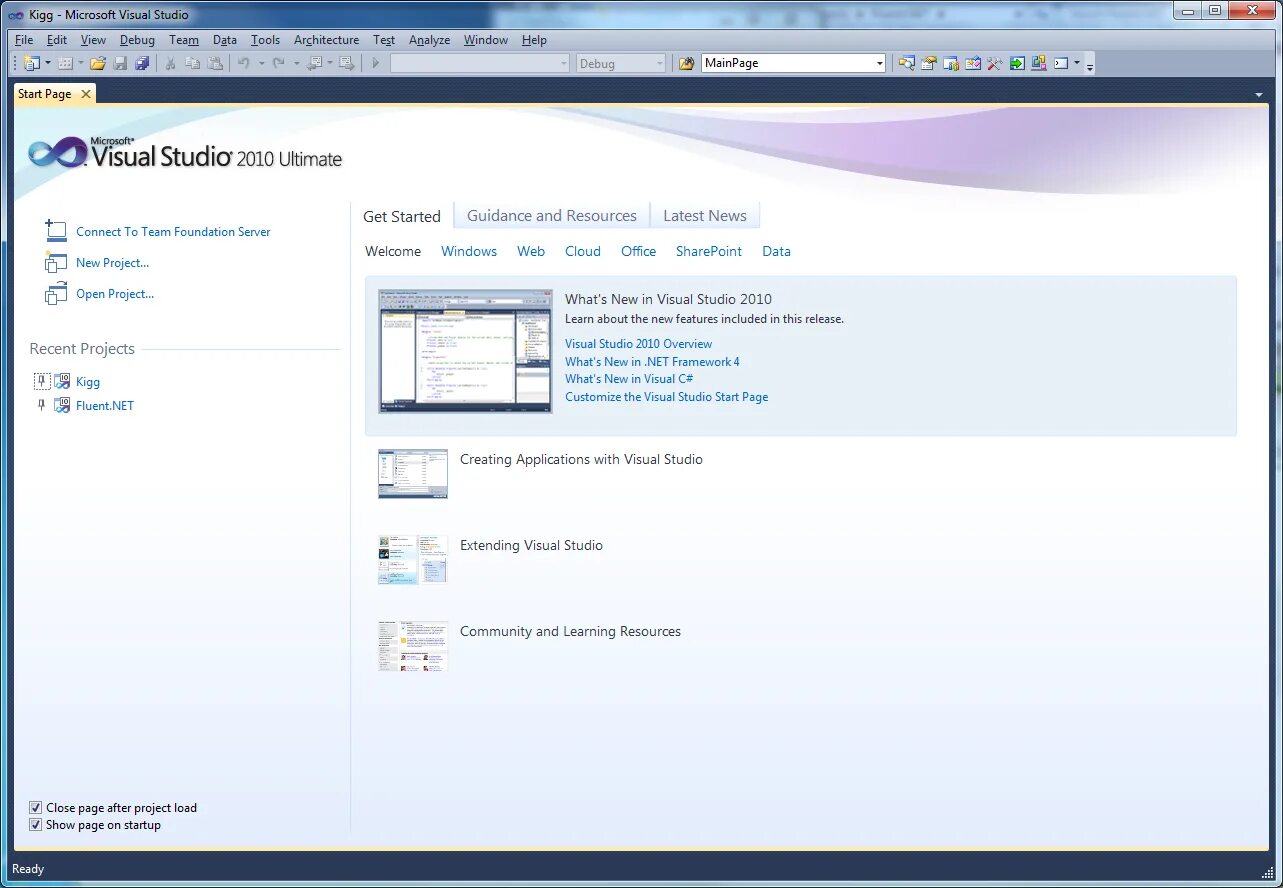Click the Start Debugging play icon

pyautogui.click(x=376, y=63)
